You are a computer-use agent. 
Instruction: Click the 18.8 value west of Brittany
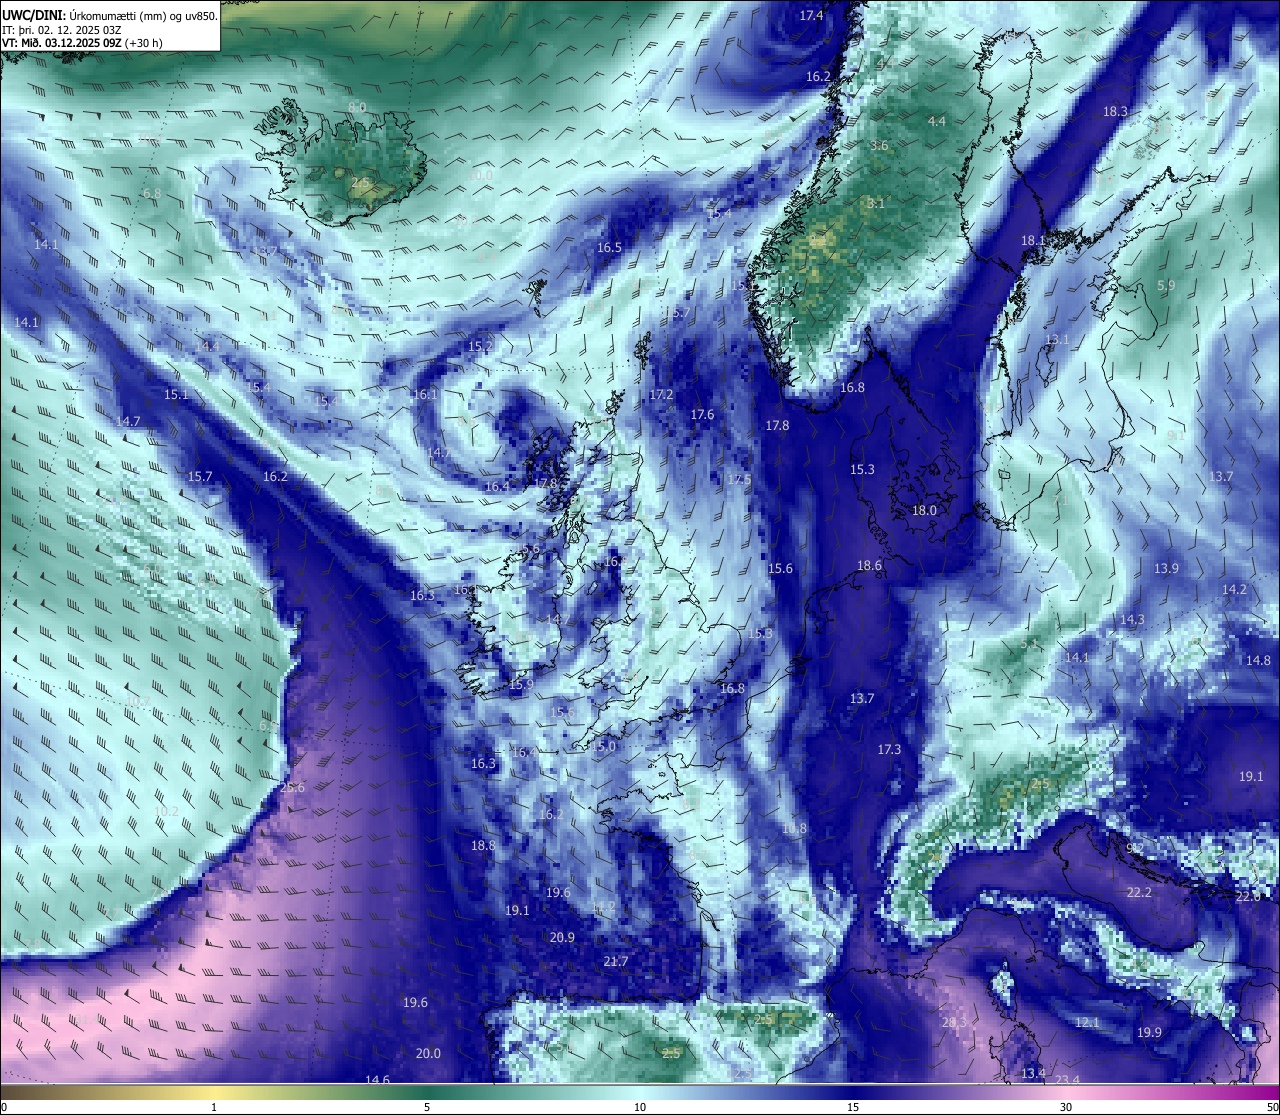click(x=483, y=846)
